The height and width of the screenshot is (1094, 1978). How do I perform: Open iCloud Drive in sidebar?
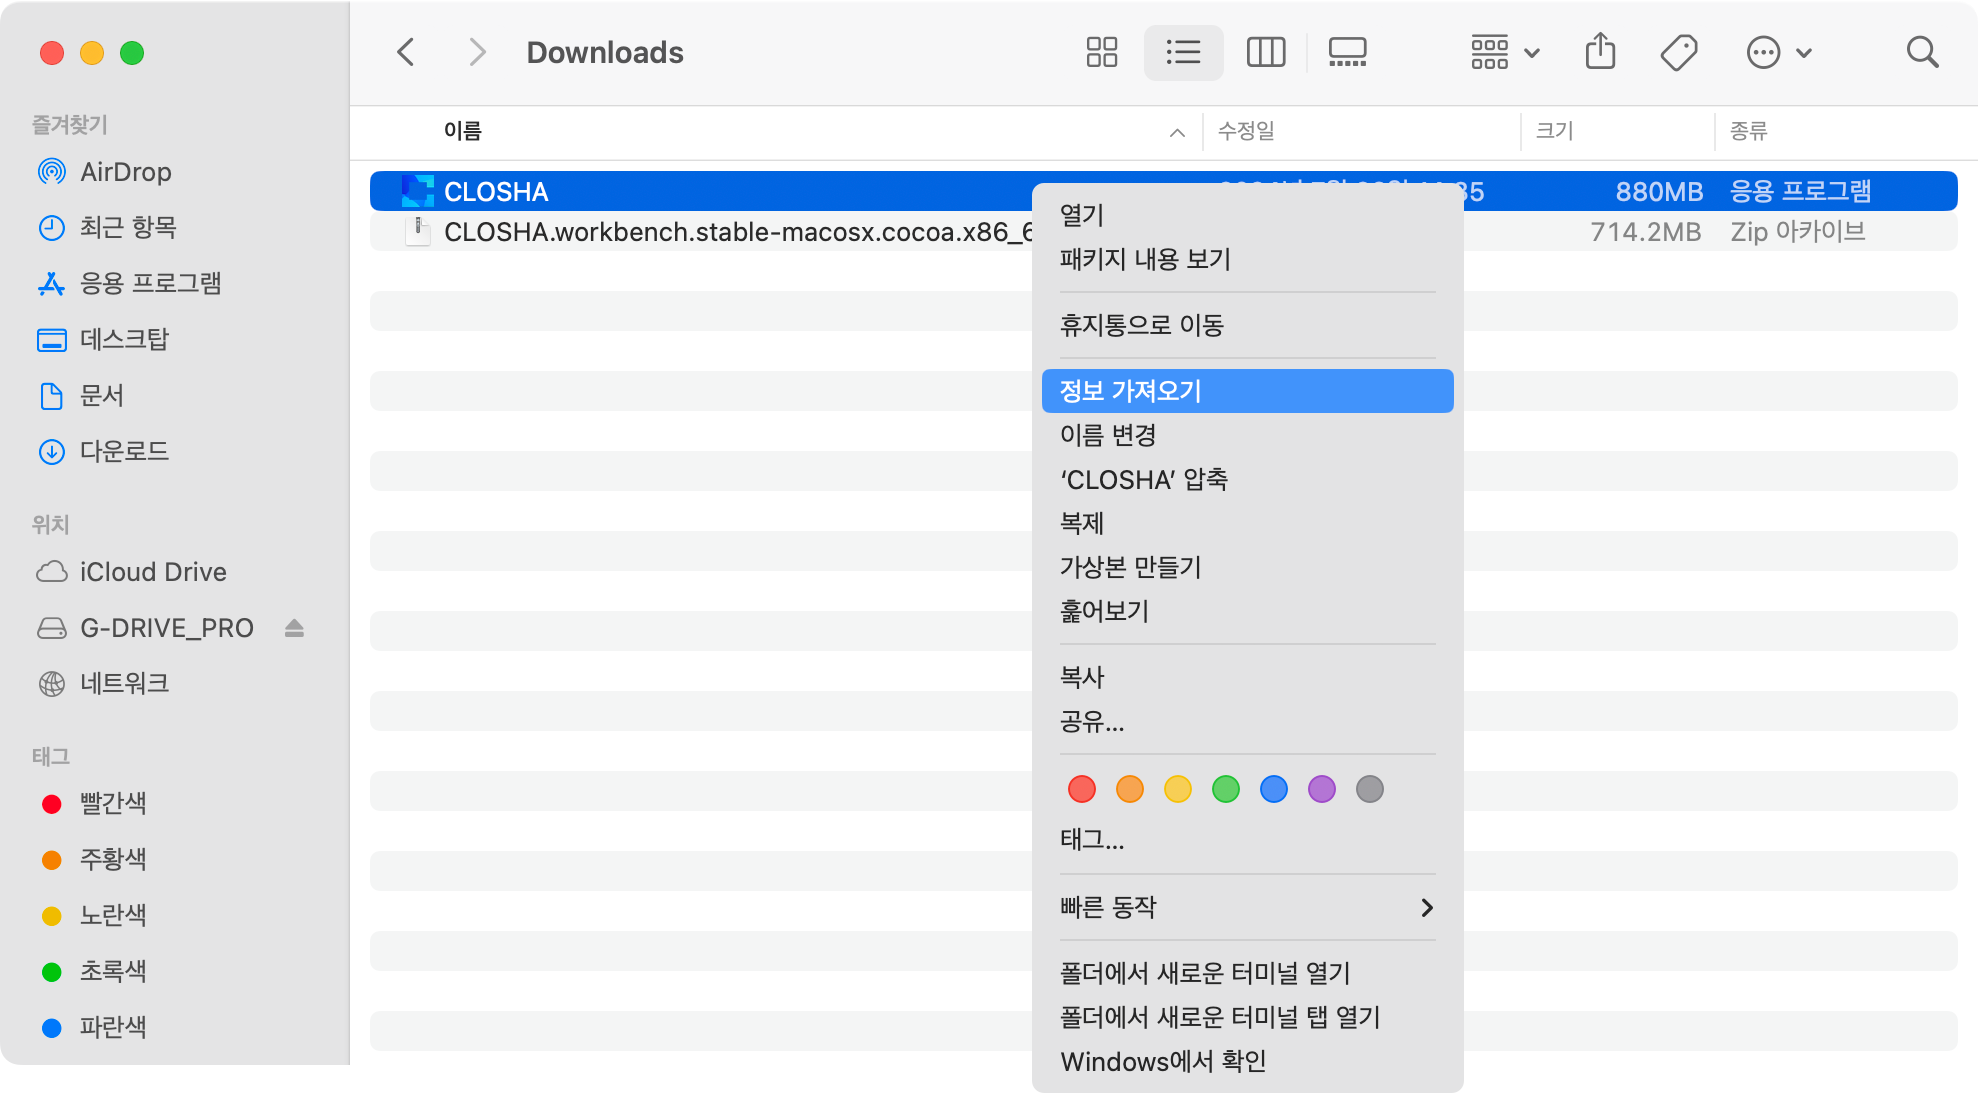pyautogui.click(x=131, y=572)
